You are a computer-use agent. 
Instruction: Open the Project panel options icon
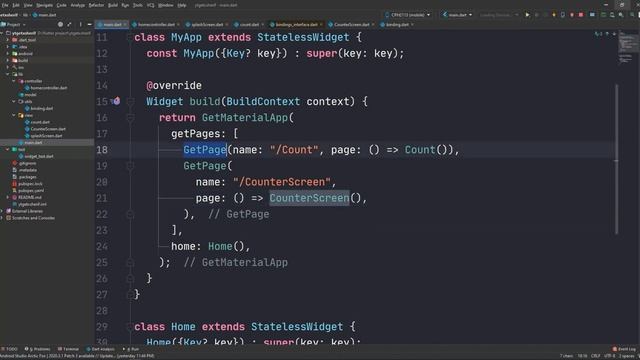tap(80, 24)
